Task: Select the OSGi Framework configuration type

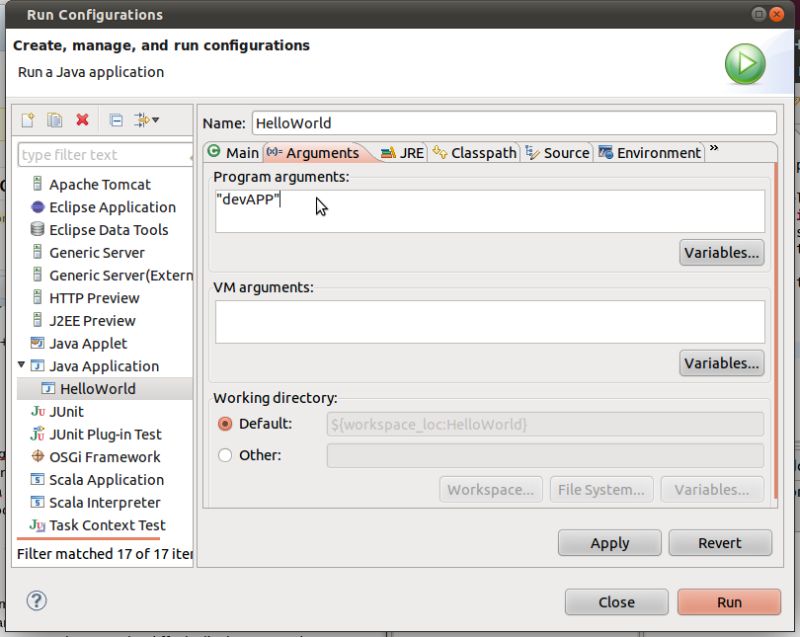Action: point(95,457)
